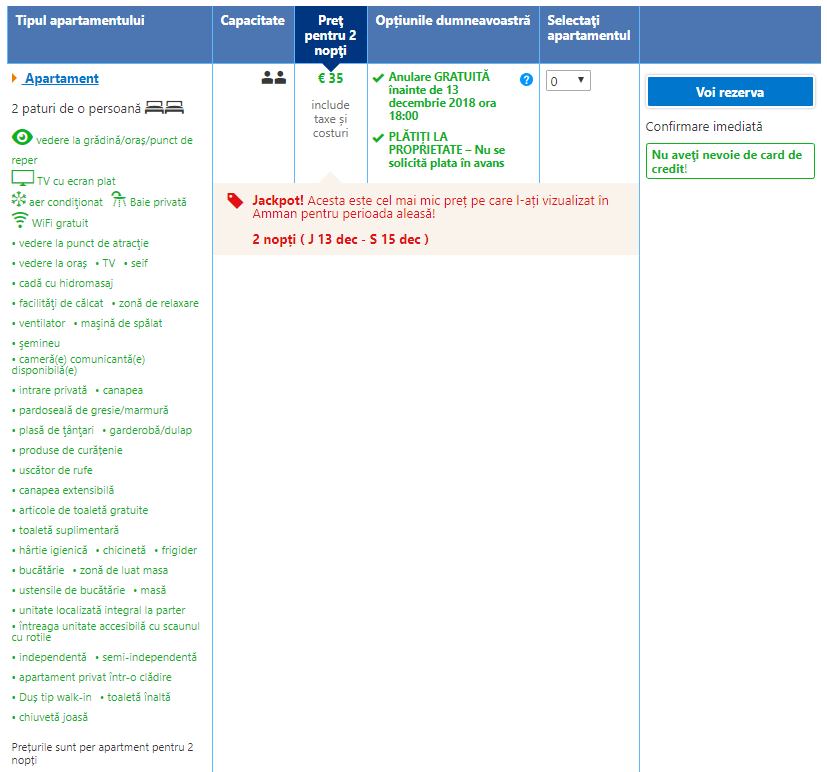Viewport: 827px width, 772px height.
Task: Click the flat-screen TV icon
Action: (x=22, y=178)
